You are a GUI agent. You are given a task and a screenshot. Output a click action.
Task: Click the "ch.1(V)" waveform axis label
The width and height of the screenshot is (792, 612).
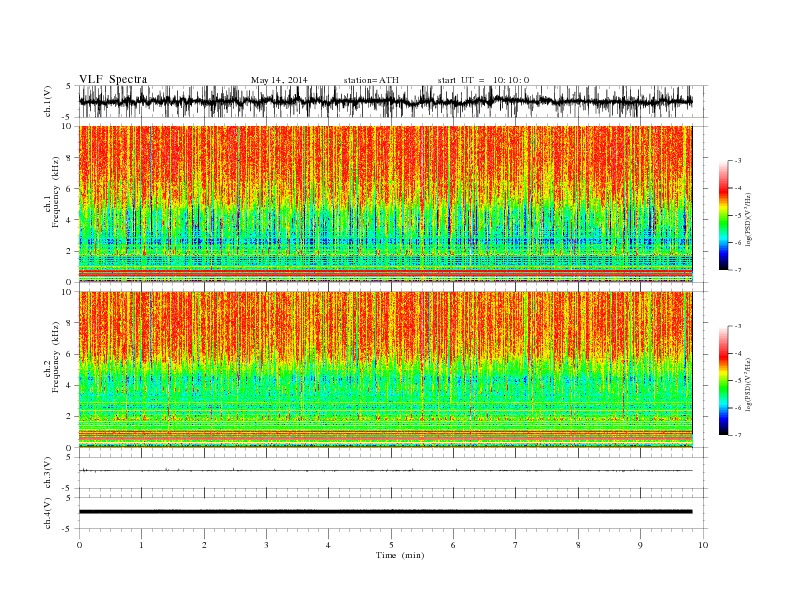pos(48,102)
